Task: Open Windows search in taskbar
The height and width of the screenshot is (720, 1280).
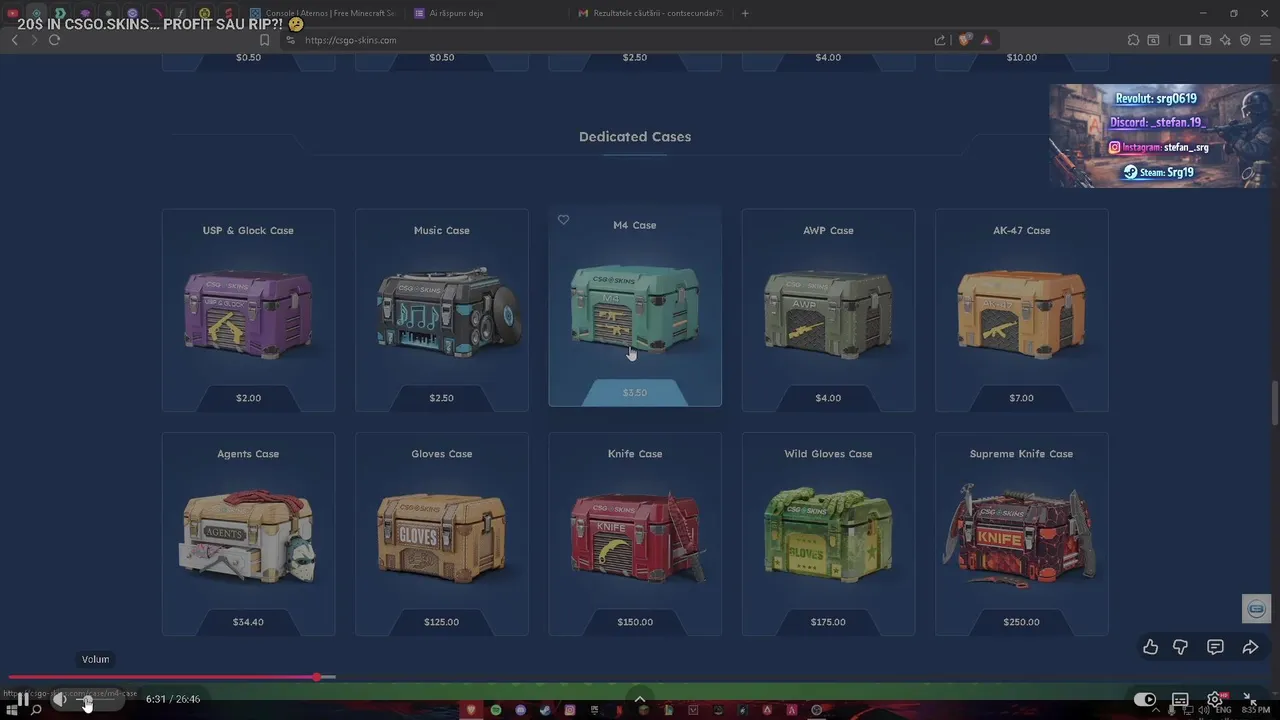Action: (x=36, y=710)
